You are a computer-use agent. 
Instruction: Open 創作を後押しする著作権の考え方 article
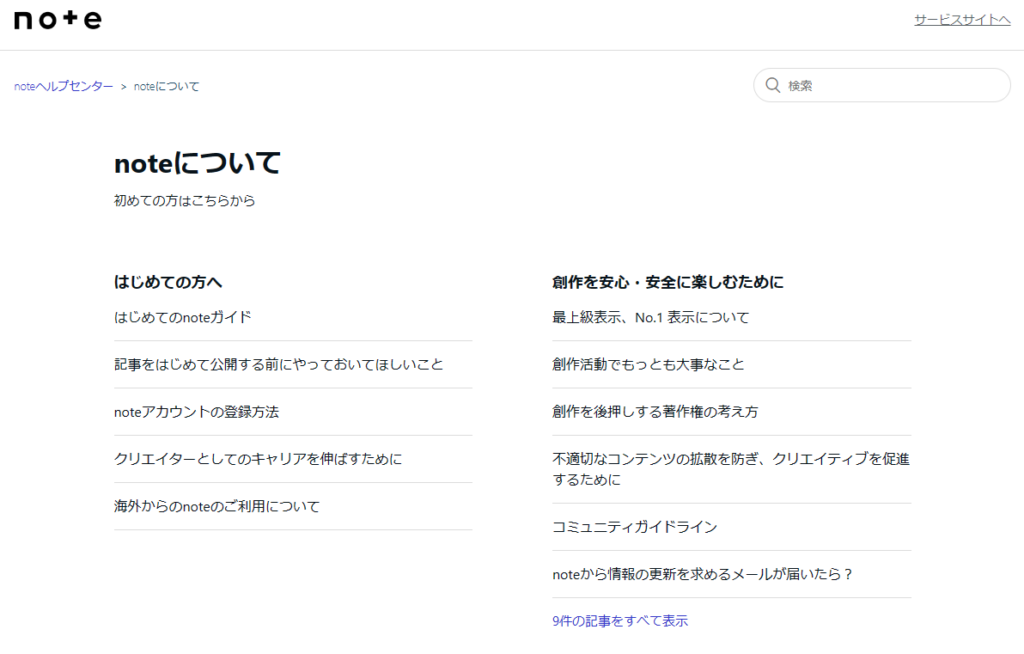[655, 412]
